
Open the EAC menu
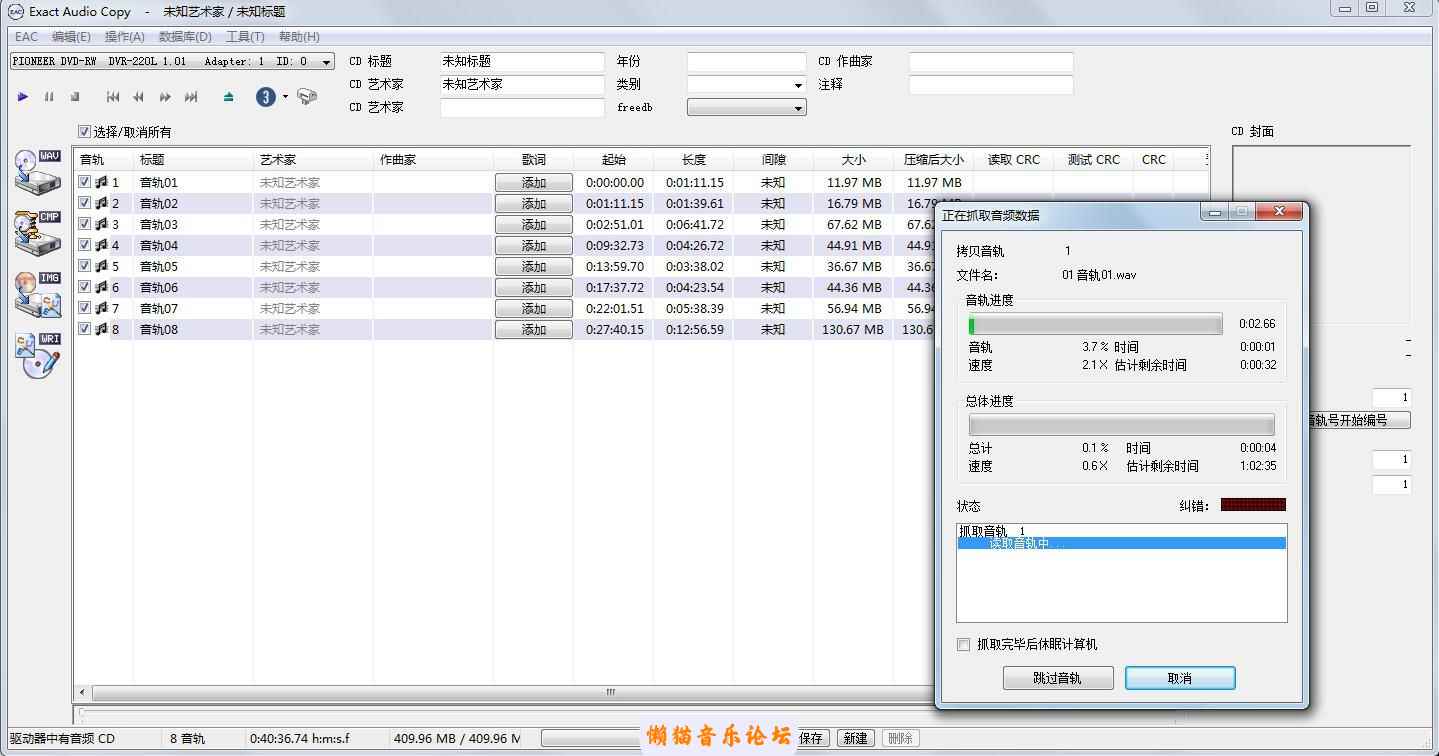[26, 37]
